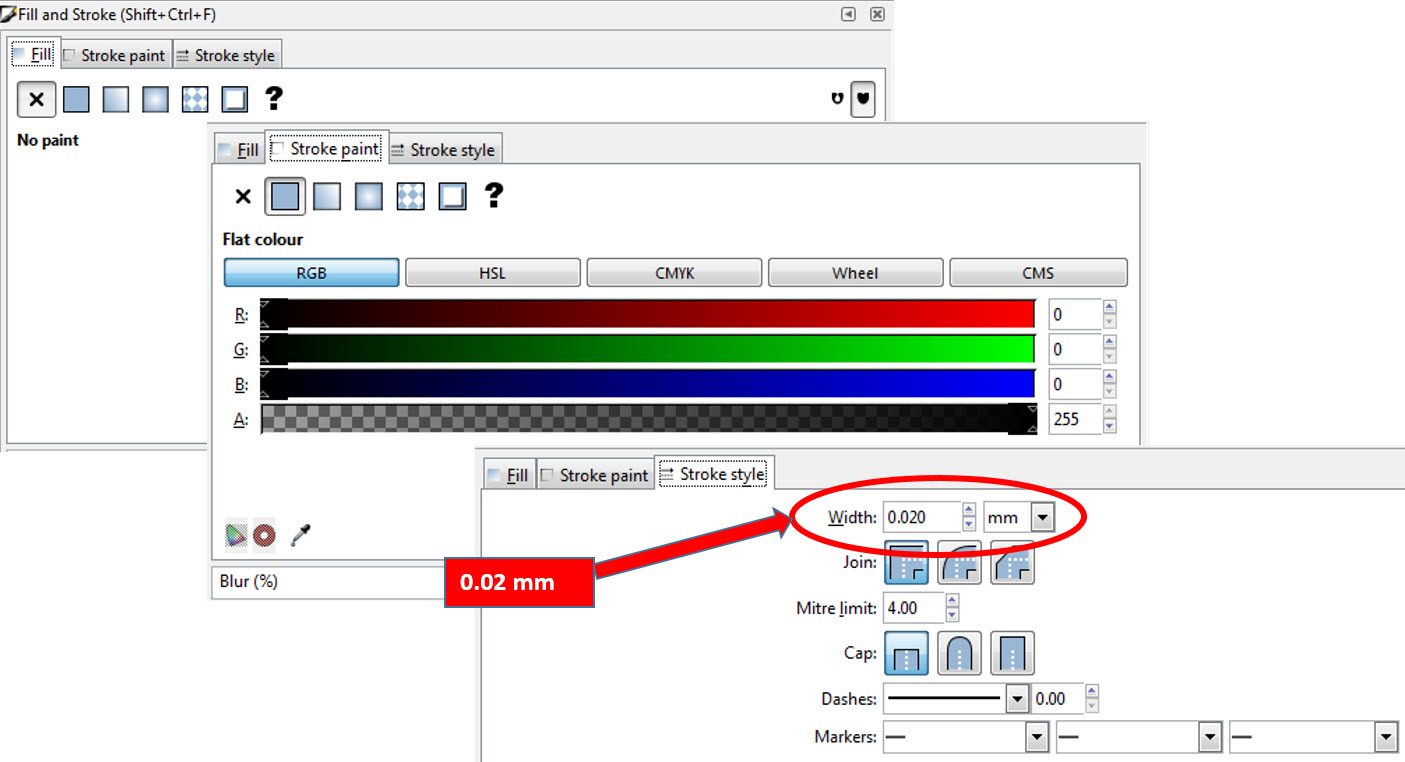Choose Radial gradient in the Stroke paint panel
Screen dimensions: 1405x762
[369, 196]
